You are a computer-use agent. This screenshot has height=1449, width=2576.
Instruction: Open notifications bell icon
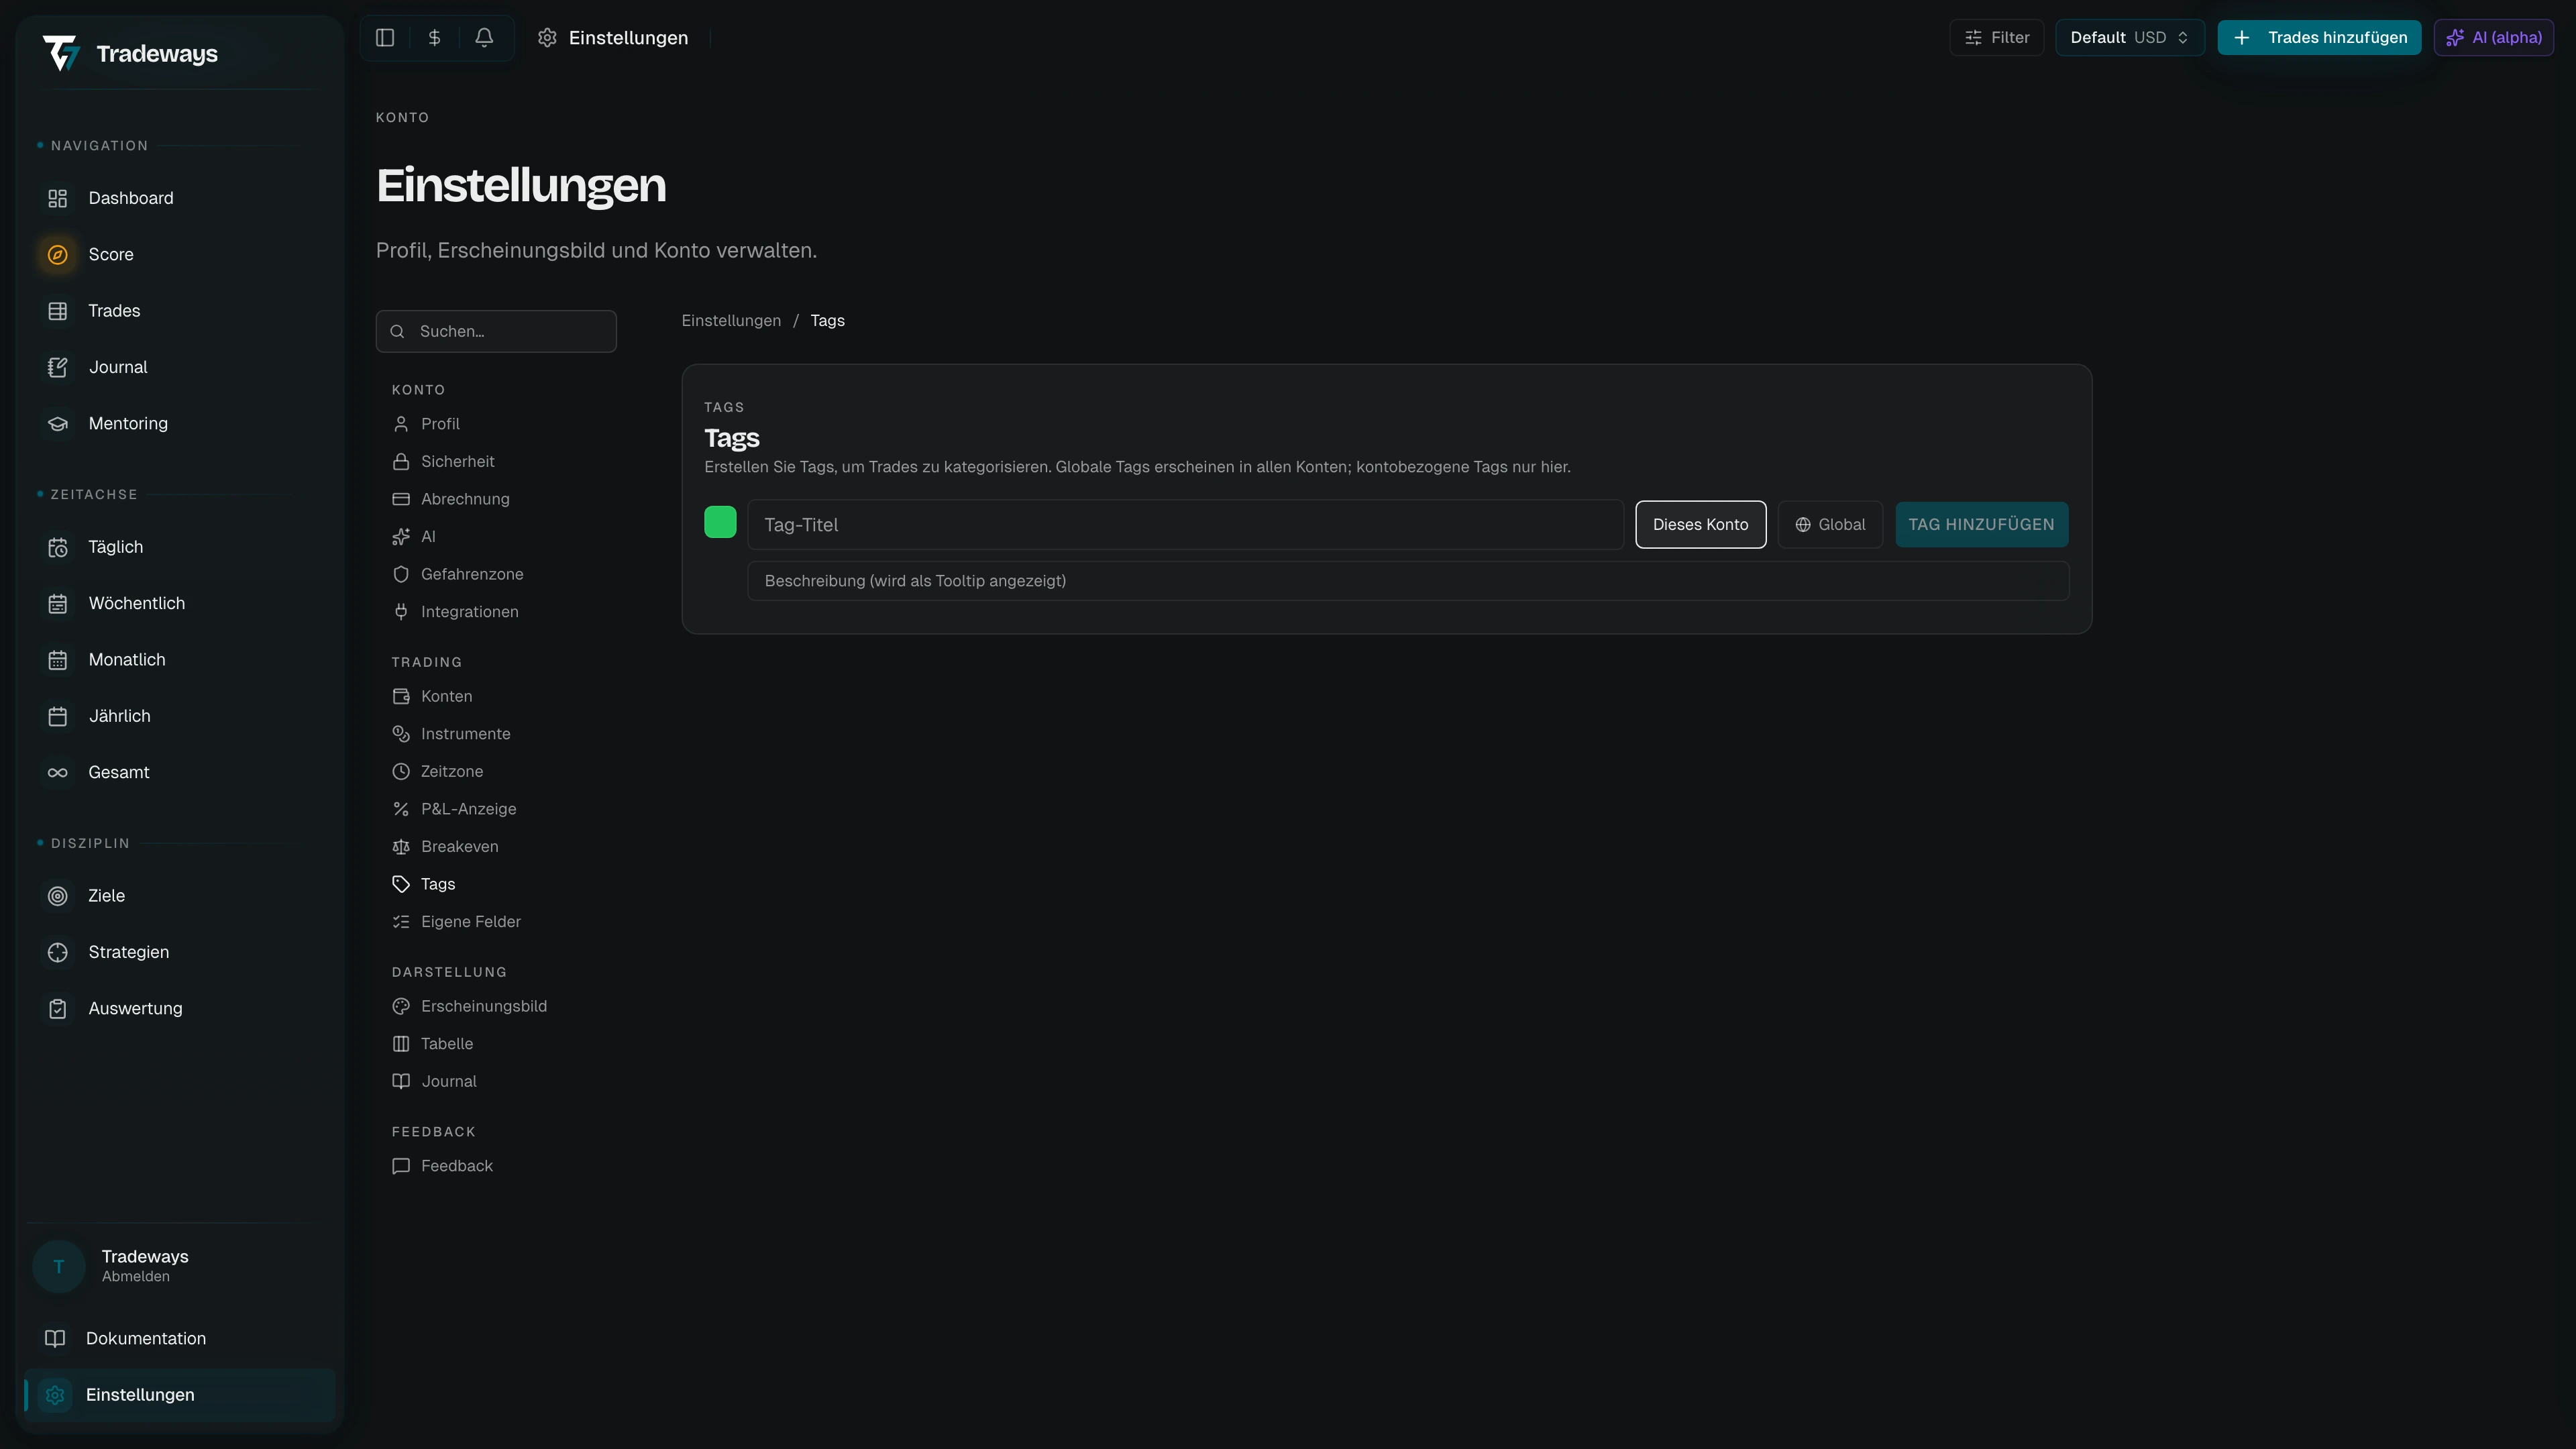point(484,38)
